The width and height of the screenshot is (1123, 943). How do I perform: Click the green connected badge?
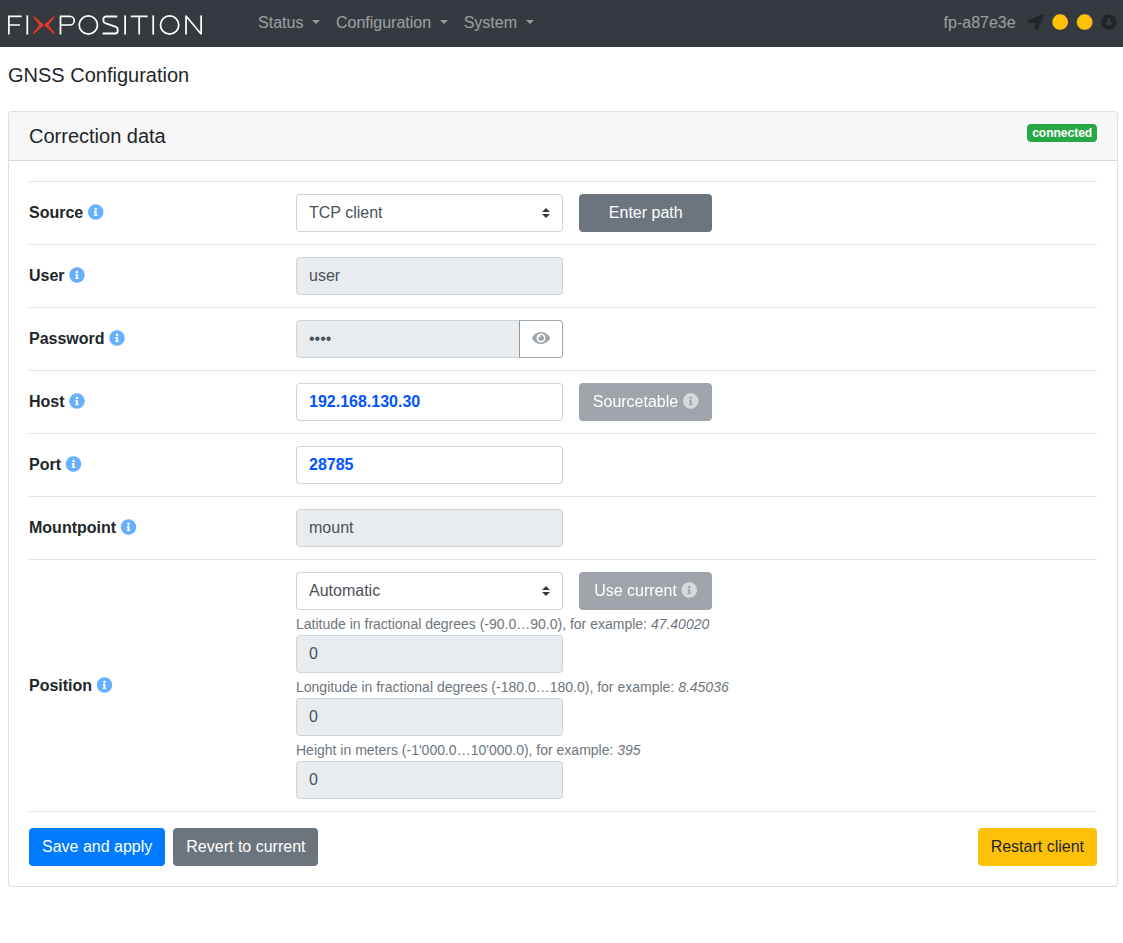(1061, 133)
